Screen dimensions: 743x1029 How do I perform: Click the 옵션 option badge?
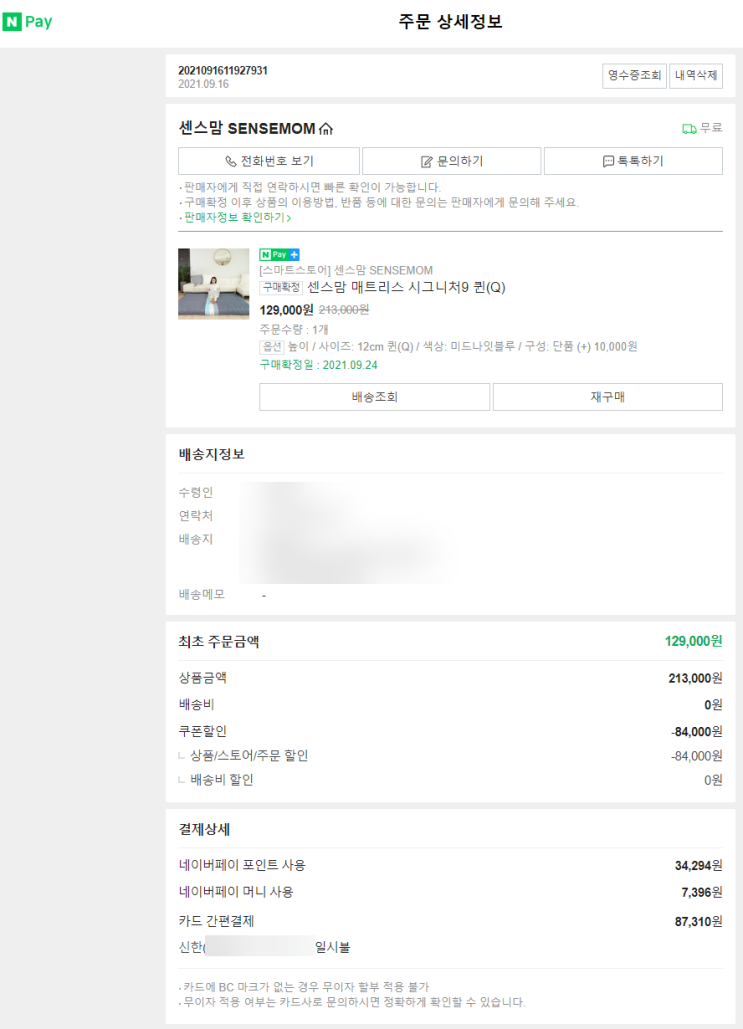pyautogui.click(x=271, y=346)
